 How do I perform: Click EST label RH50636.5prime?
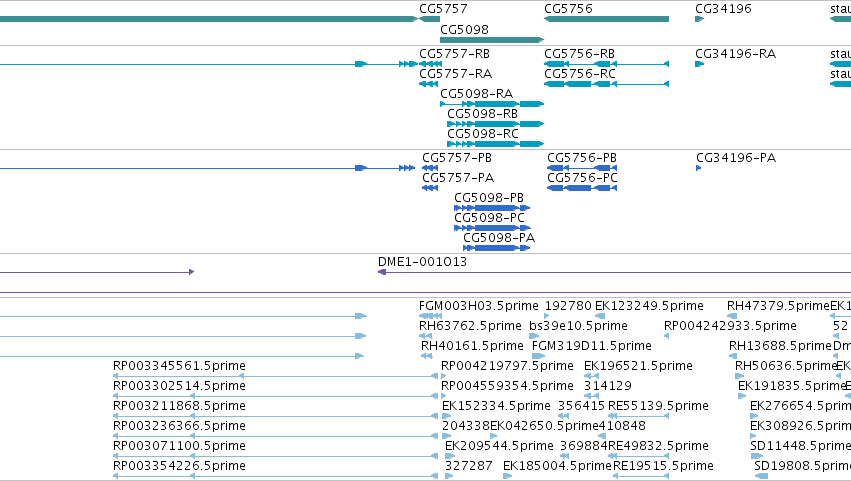785,366
